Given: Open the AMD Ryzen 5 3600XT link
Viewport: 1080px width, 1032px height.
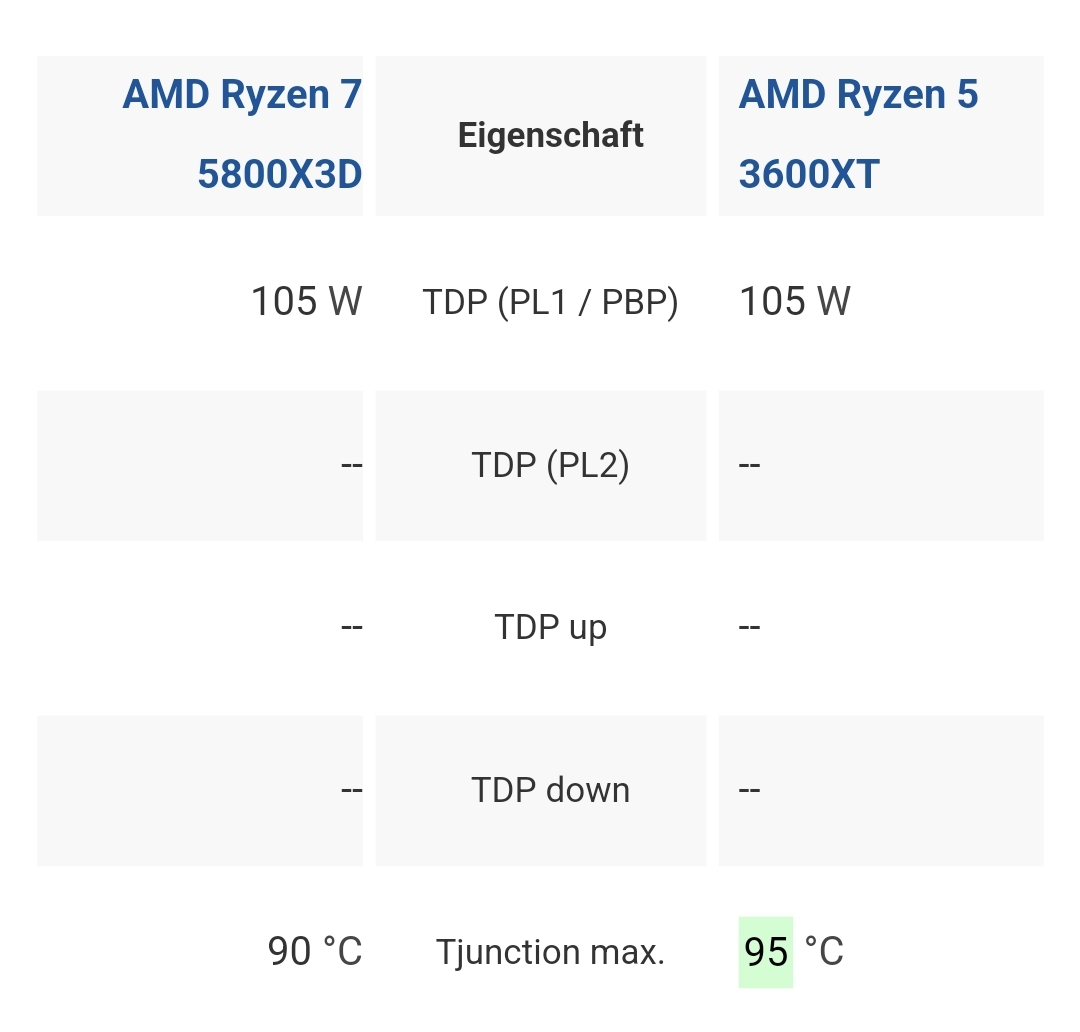Looking at the screenshot, I should click(858, 134).
